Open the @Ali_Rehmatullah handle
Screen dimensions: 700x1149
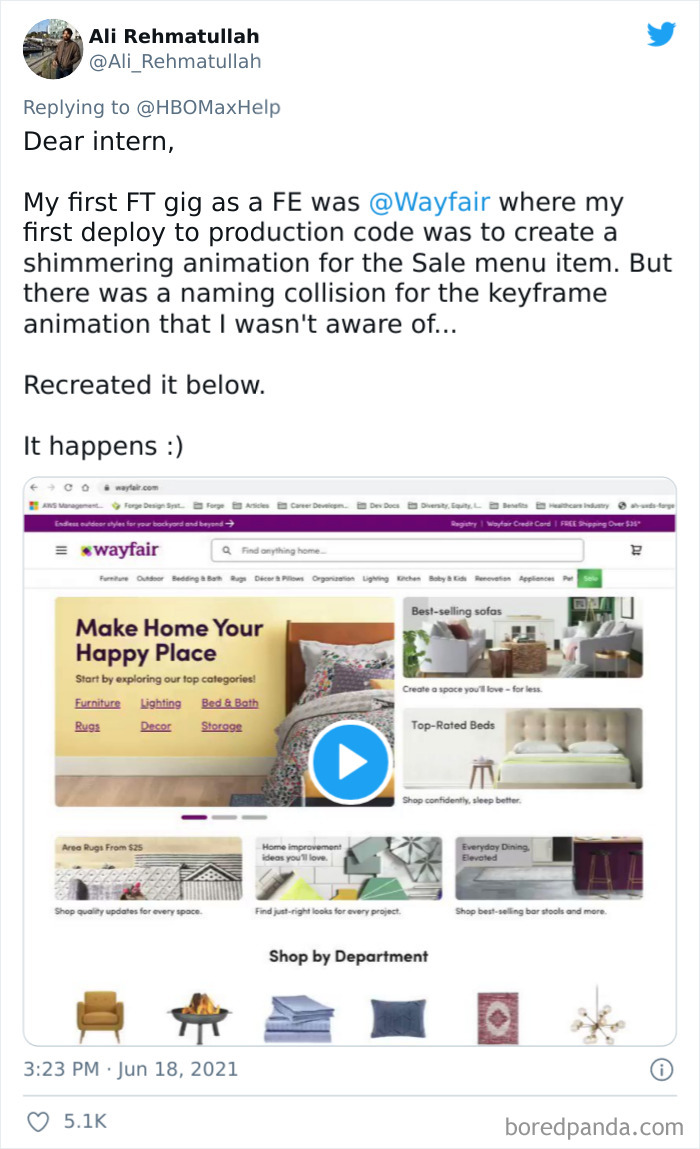tap(175, 62)
